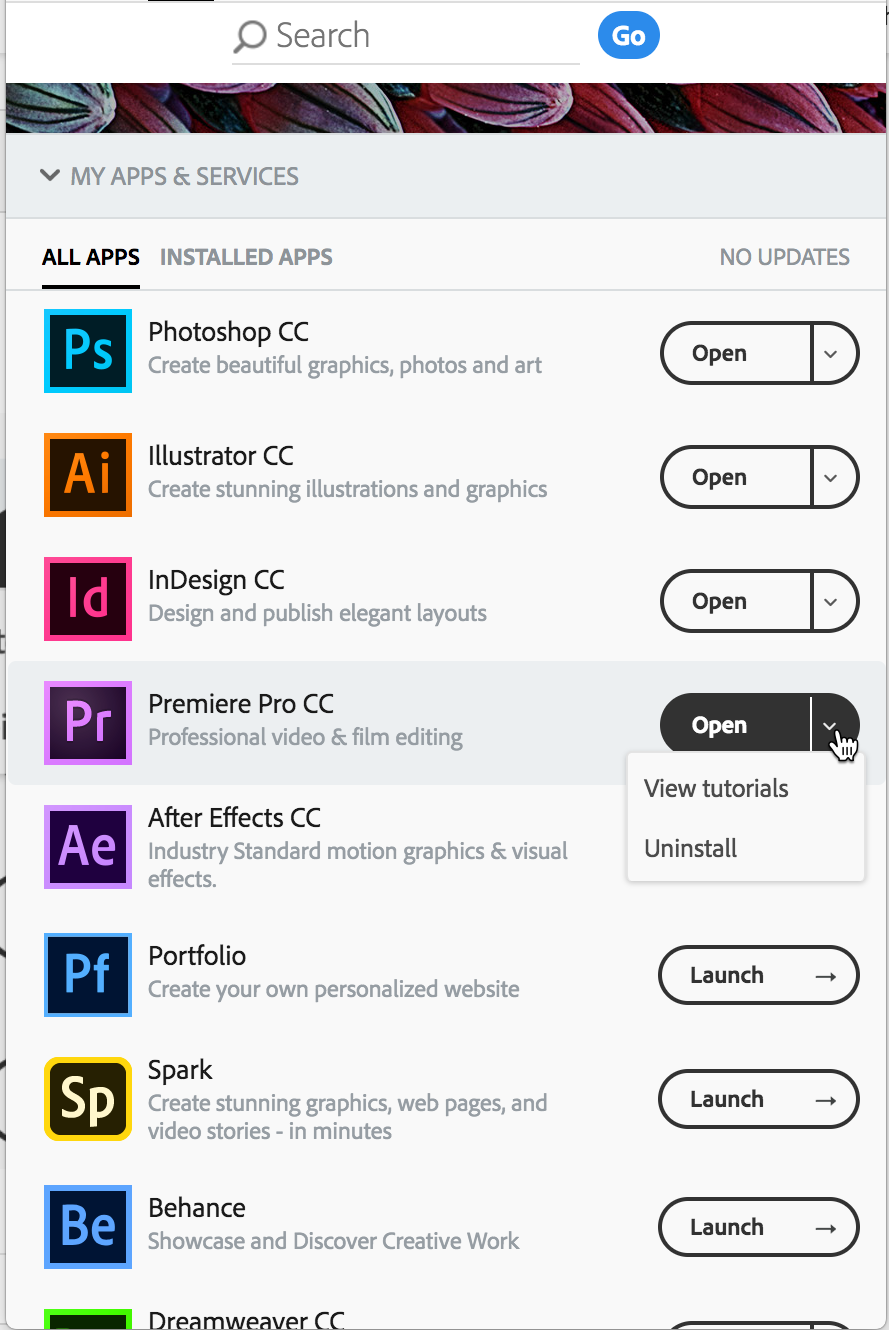Click the Illustrator CC app icon
The width and height of the screenshot is (889, 1330).
tap(88, 475)
